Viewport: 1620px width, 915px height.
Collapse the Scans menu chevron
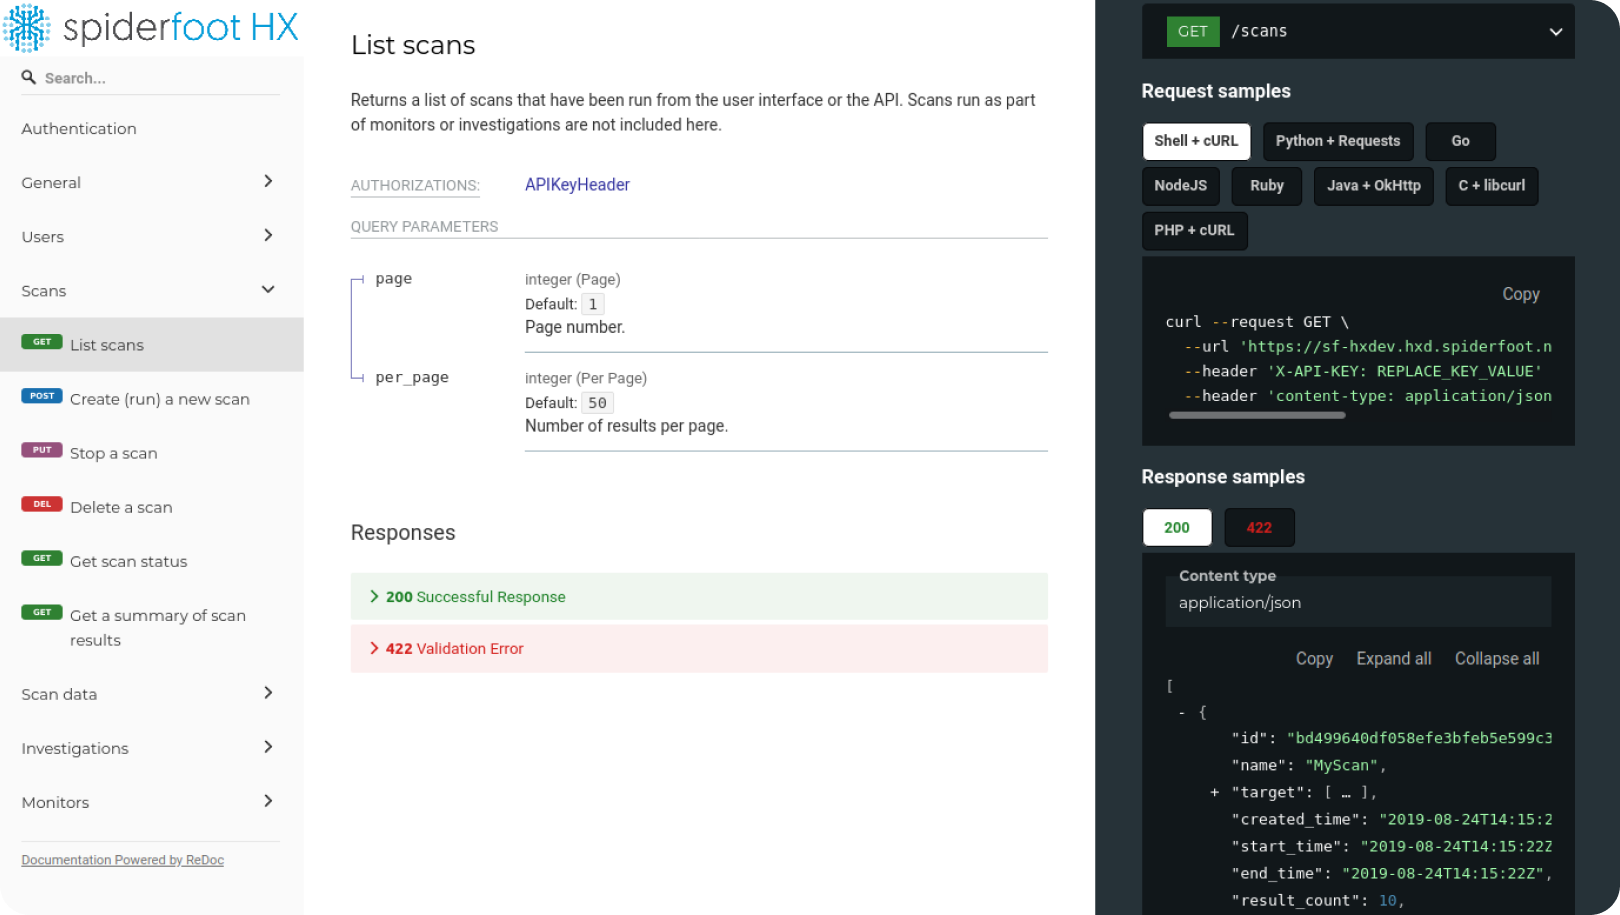tap(268, 290)
